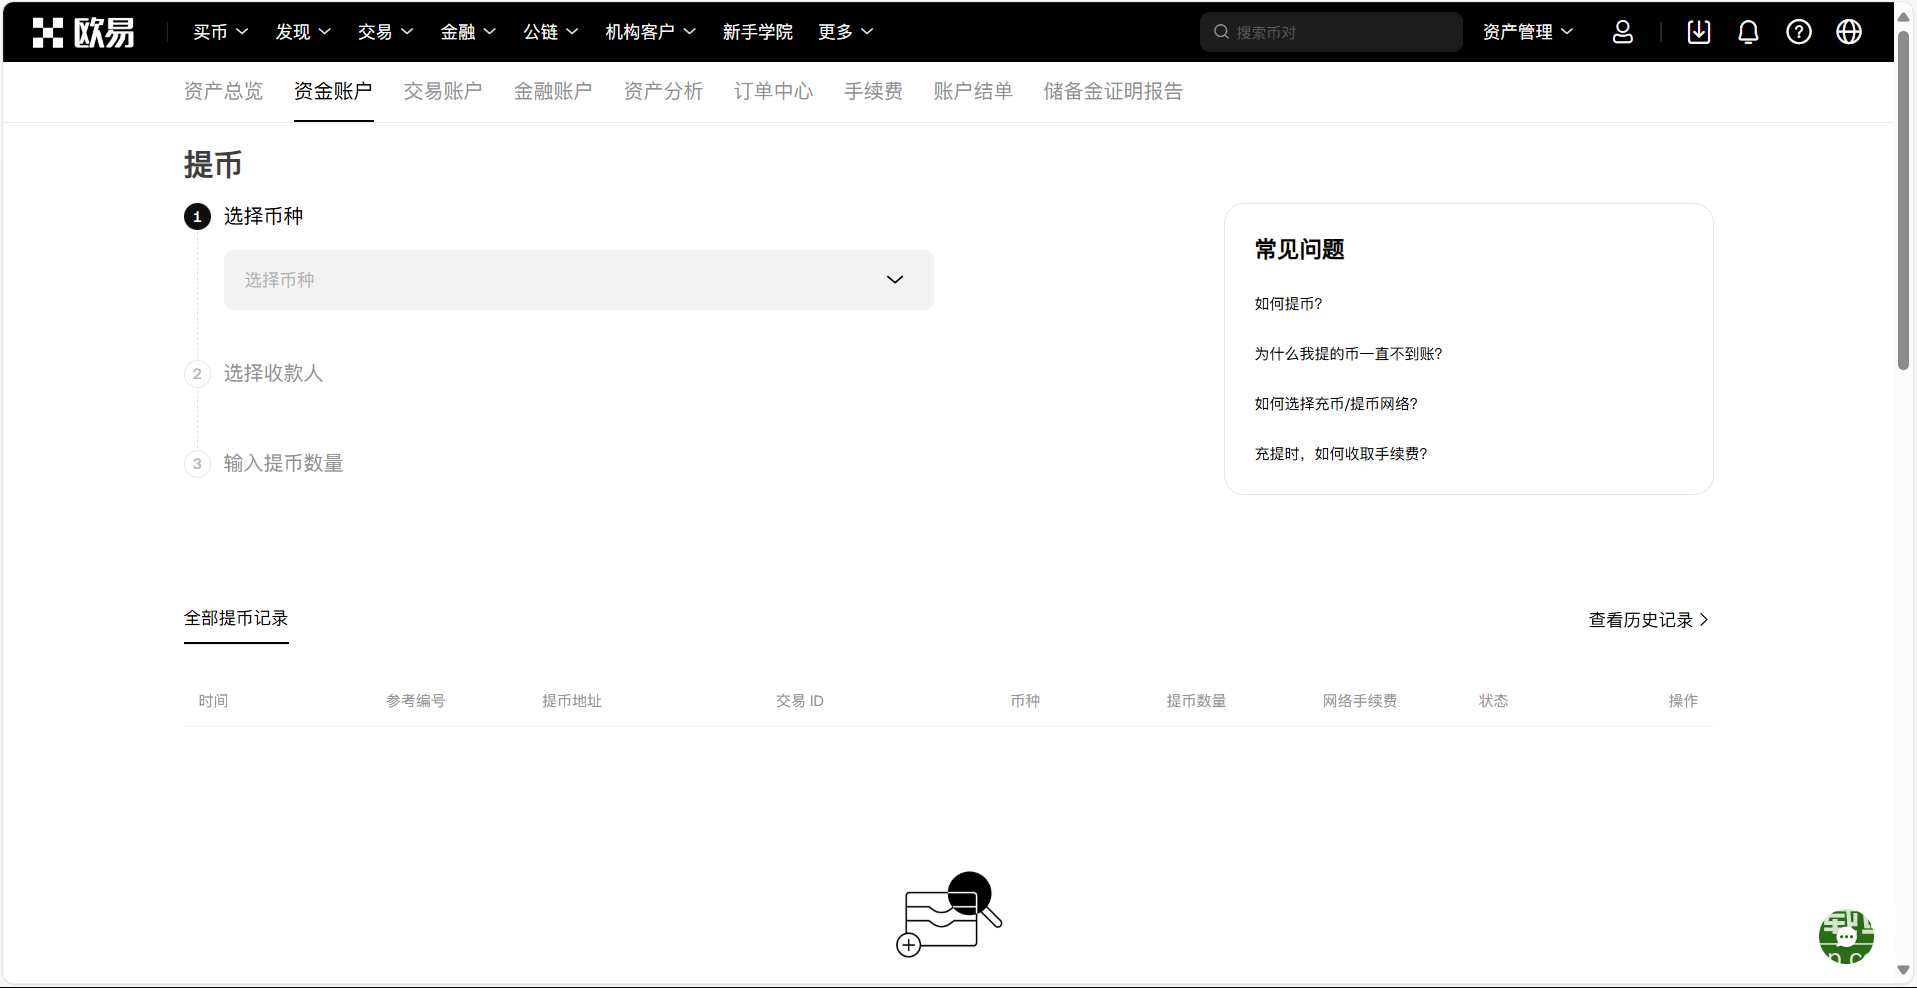Click the empty records illustration

(x=948, y=914)
